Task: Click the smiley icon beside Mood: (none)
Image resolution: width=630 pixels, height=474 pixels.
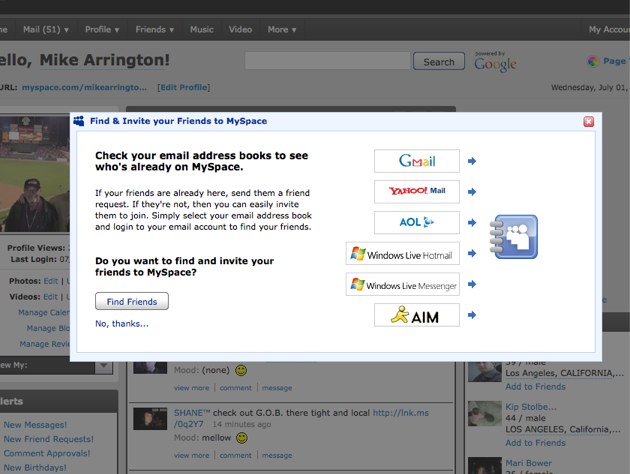Action: point(241,370)
